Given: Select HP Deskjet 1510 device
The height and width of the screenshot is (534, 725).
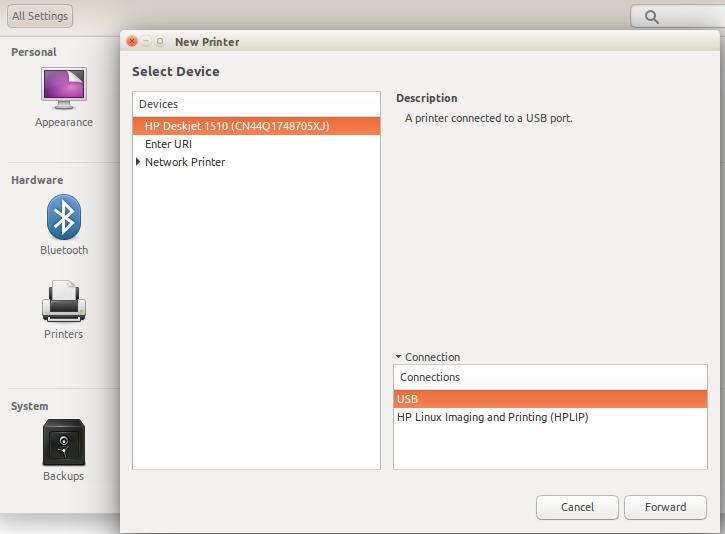Looking at the screenshot, I should (x=256, y=126).
